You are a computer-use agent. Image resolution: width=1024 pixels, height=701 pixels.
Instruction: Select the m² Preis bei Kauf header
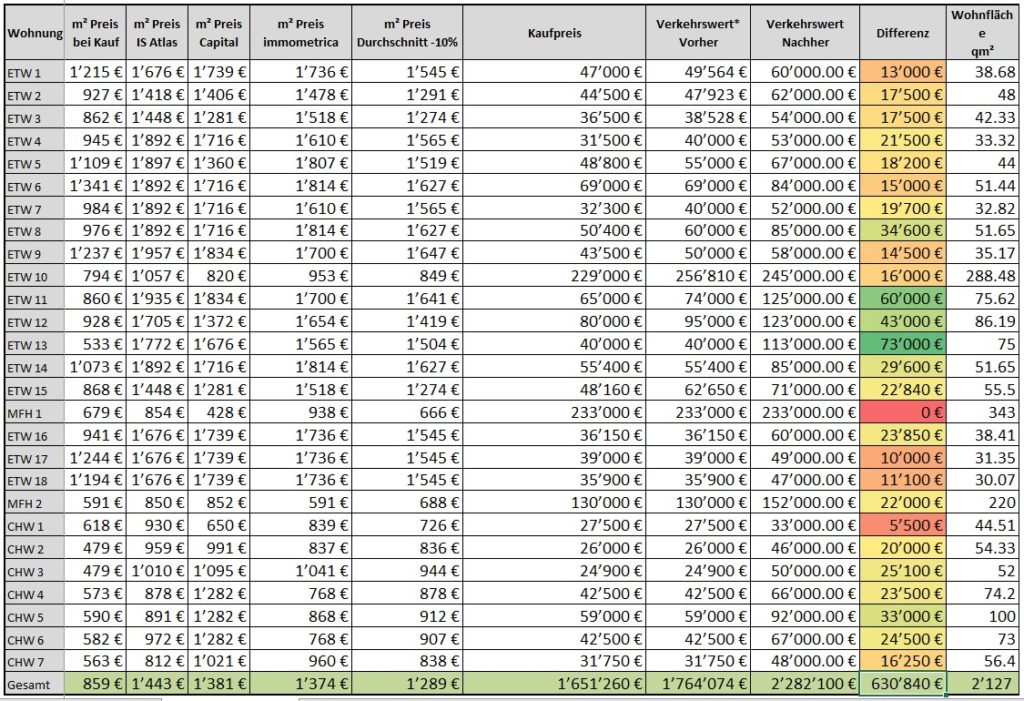(x=95, y=33)
